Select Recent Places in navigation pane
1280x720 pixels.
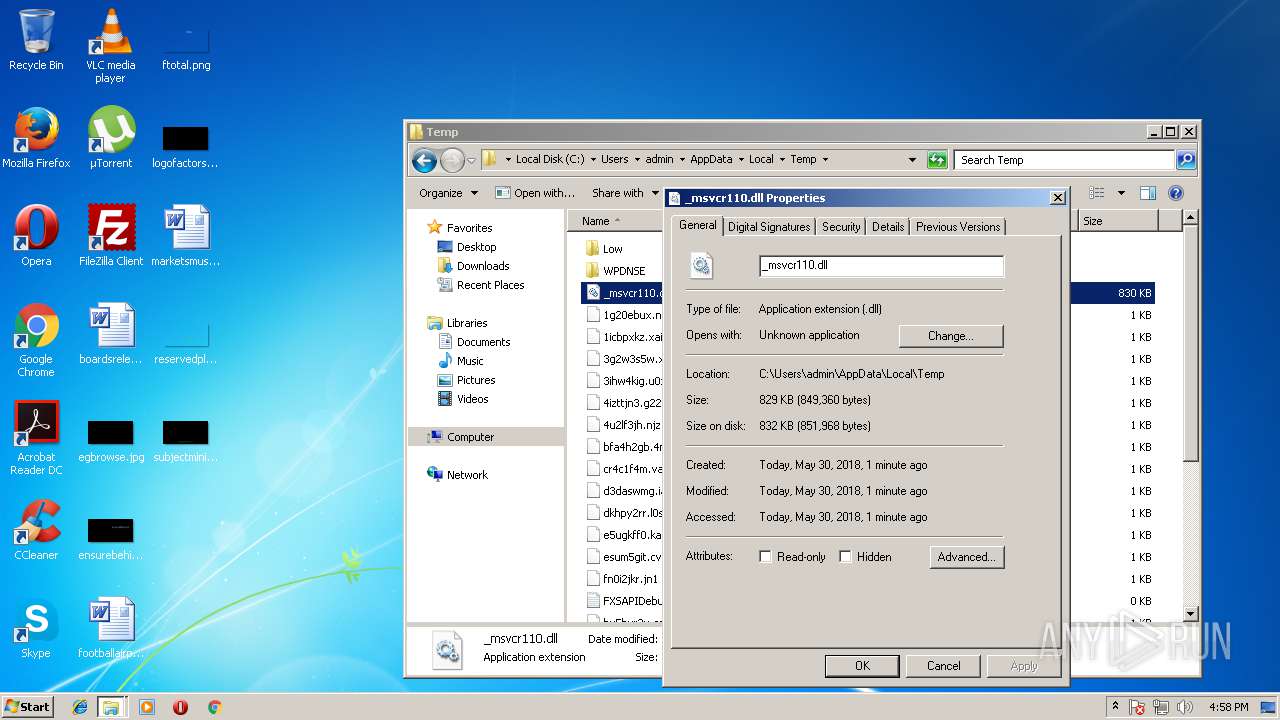480,285
